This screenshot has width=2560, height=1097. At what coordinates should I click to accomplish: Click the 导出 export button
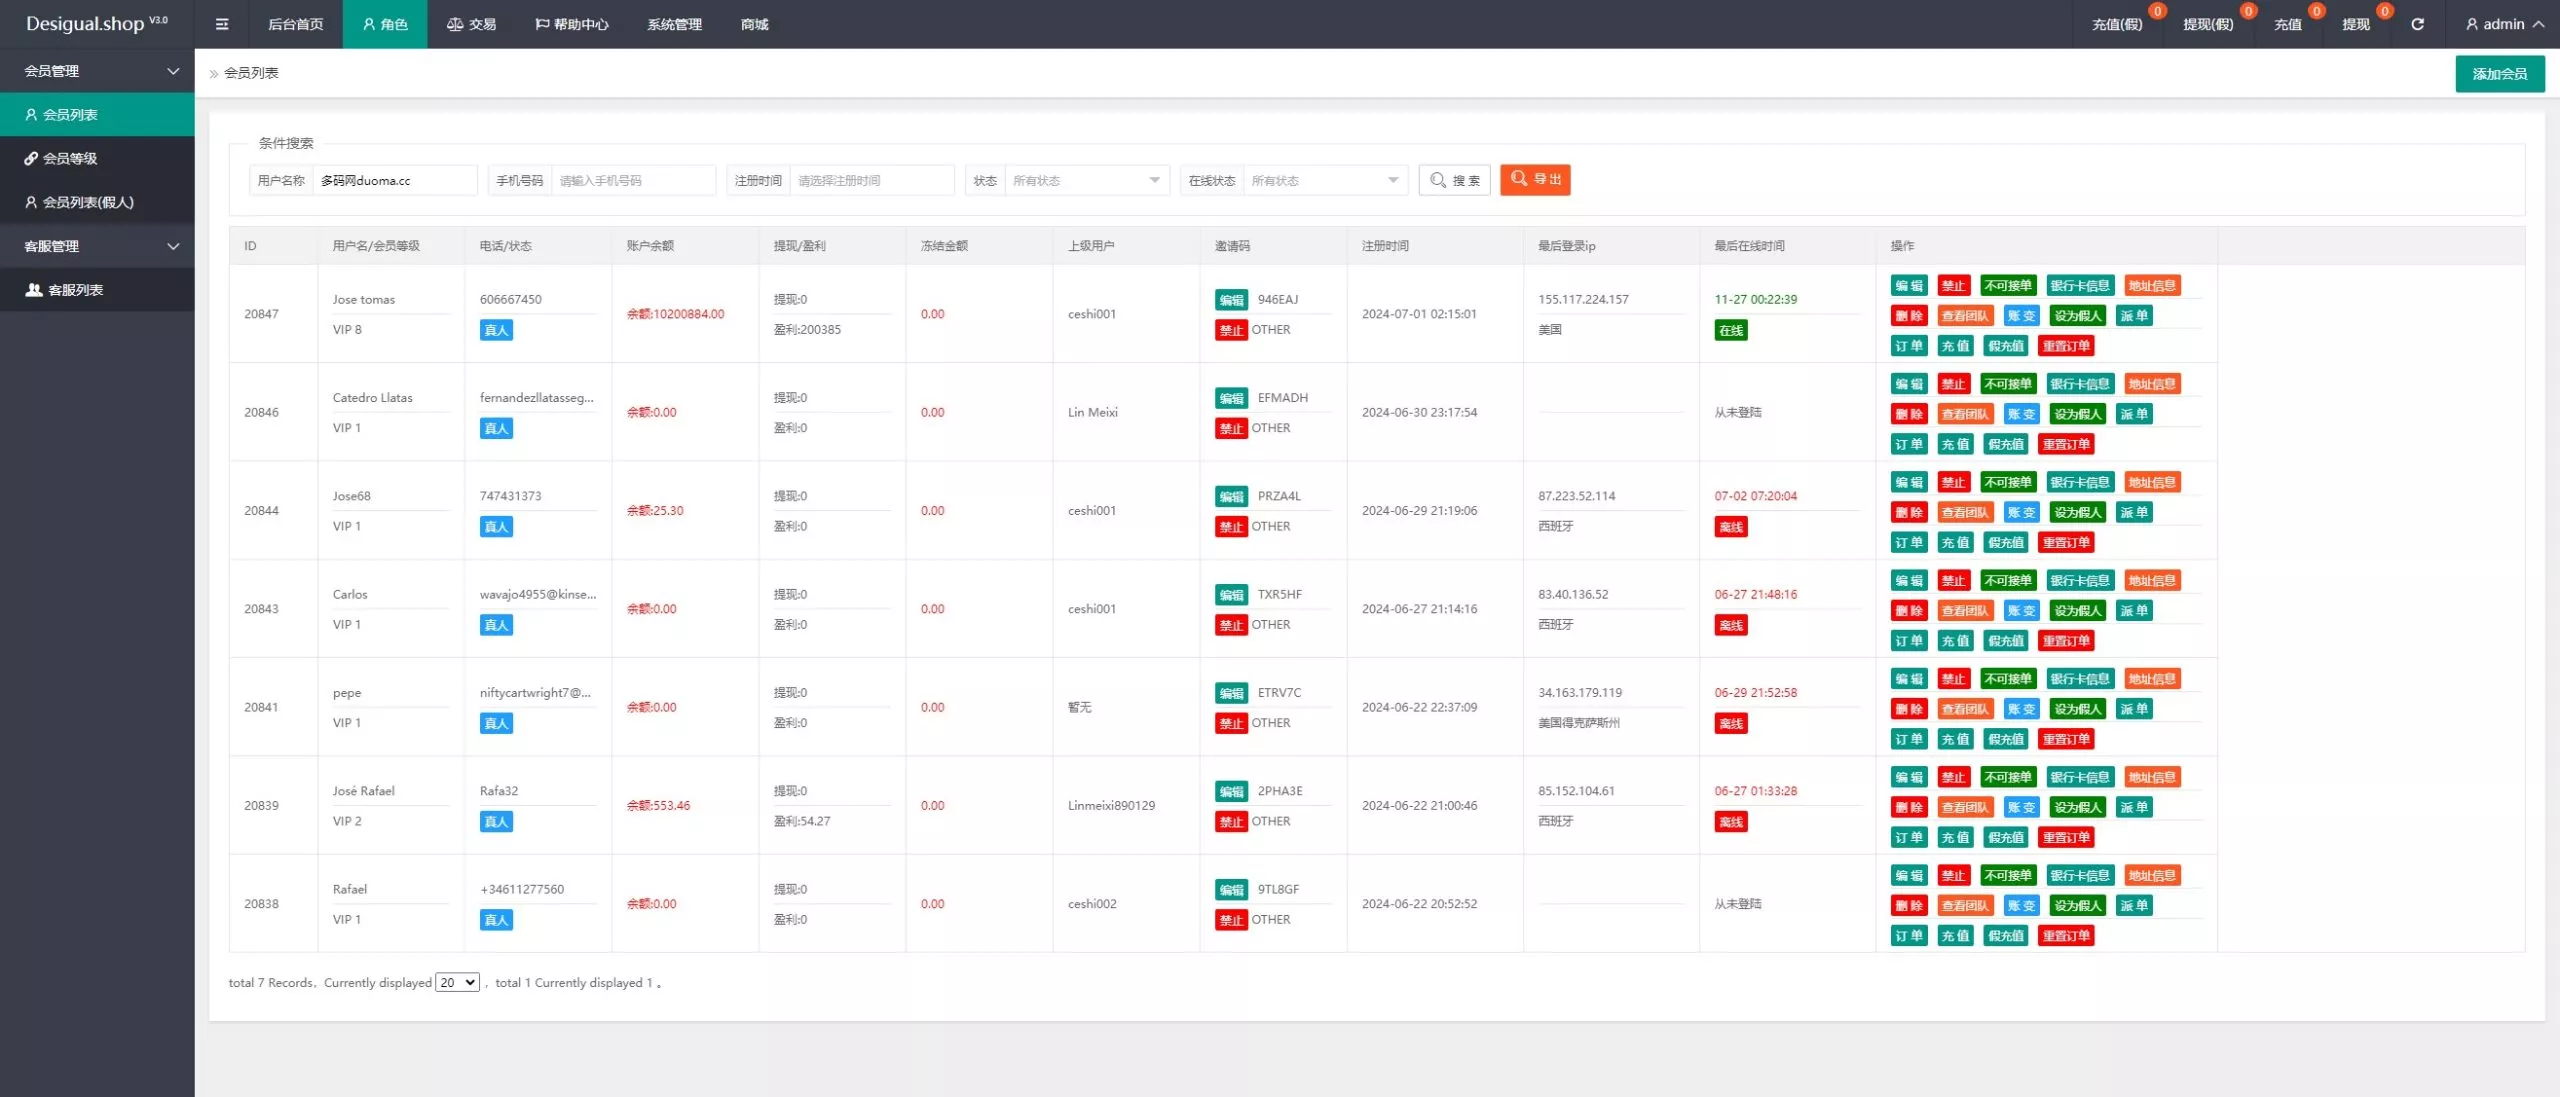point(1535,179)
